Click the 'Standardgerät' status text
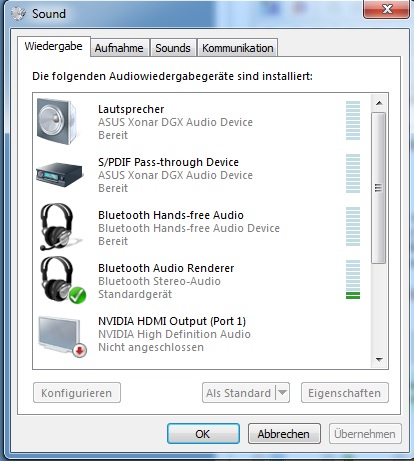The image size is (414, 461). [135, 294]
